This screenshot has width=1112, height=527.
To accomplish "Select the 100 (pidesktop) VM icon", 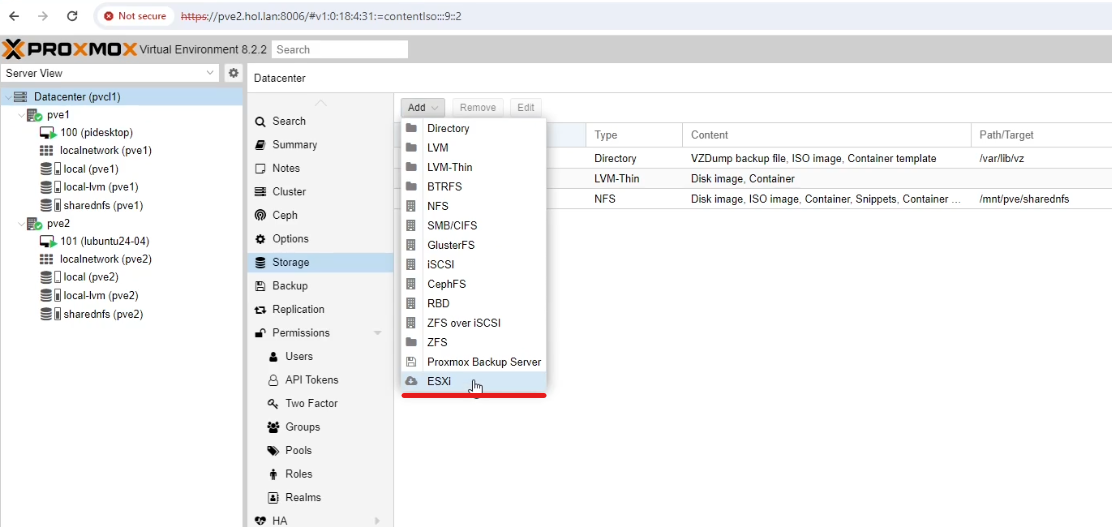I will (x=48, y=133).
